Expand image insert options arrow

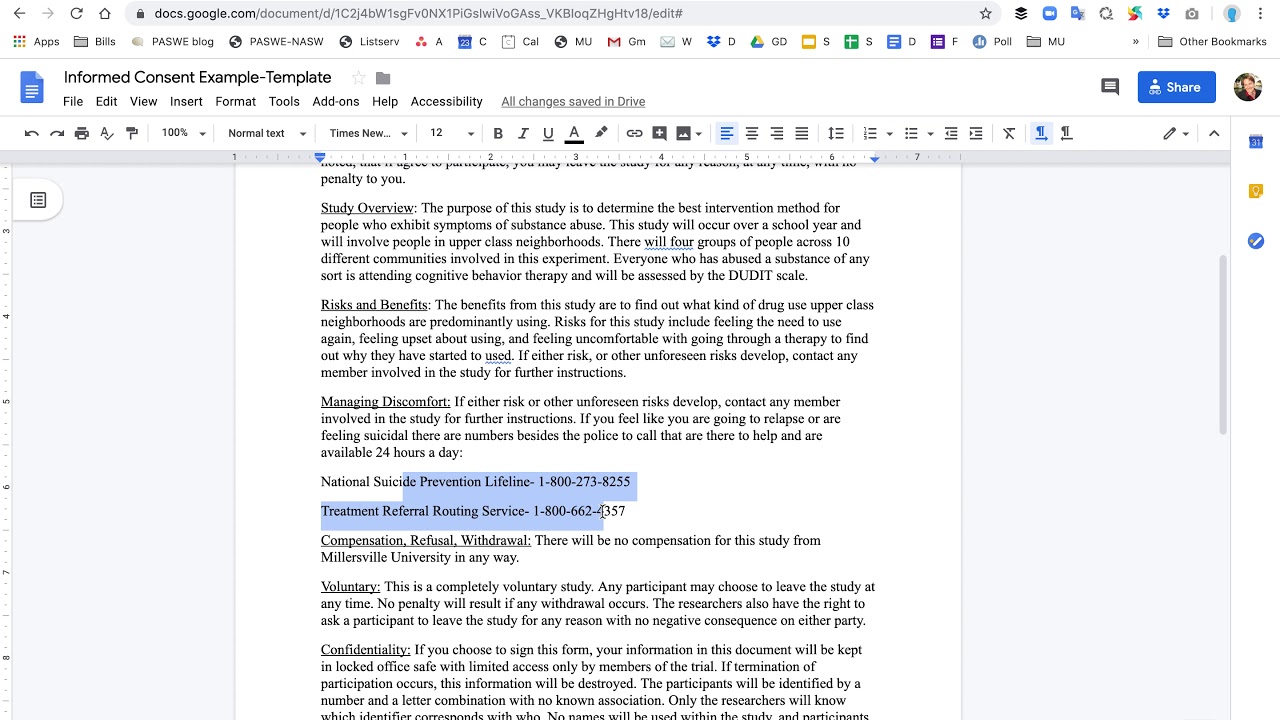pos(698,133)
